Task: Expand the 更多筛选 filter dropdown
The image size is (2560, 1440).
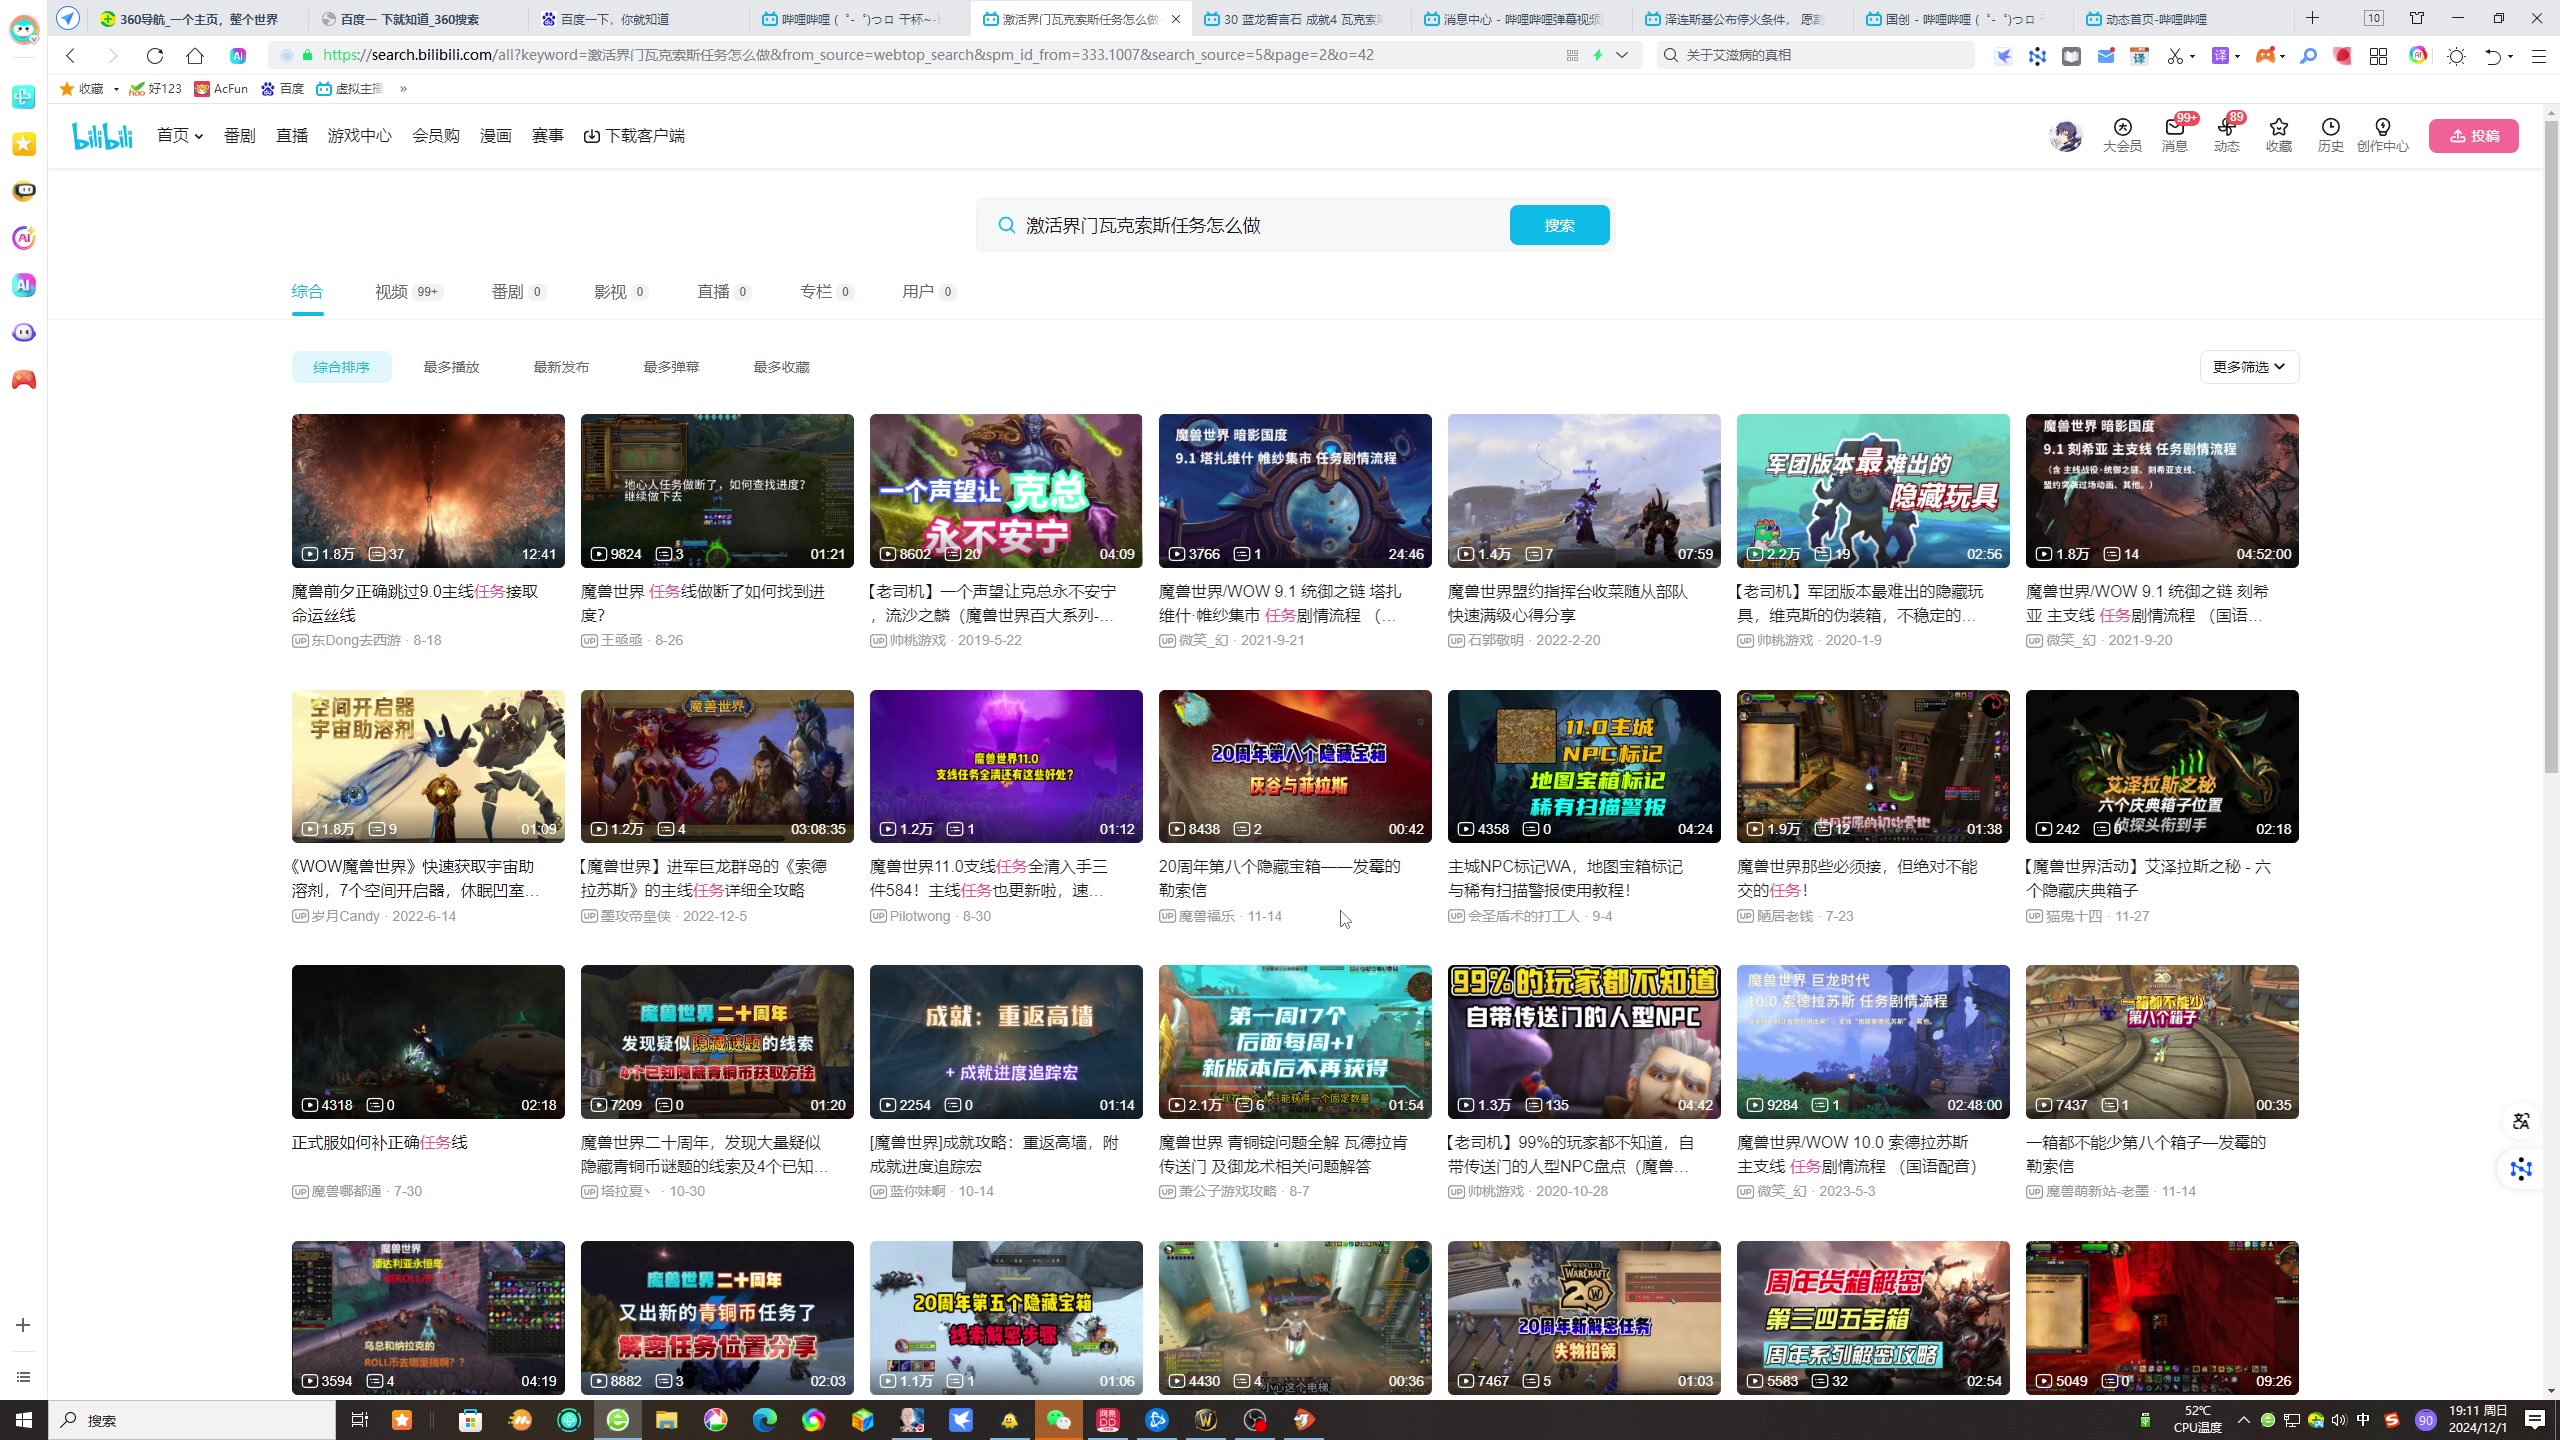Action: pos(2249,367)
